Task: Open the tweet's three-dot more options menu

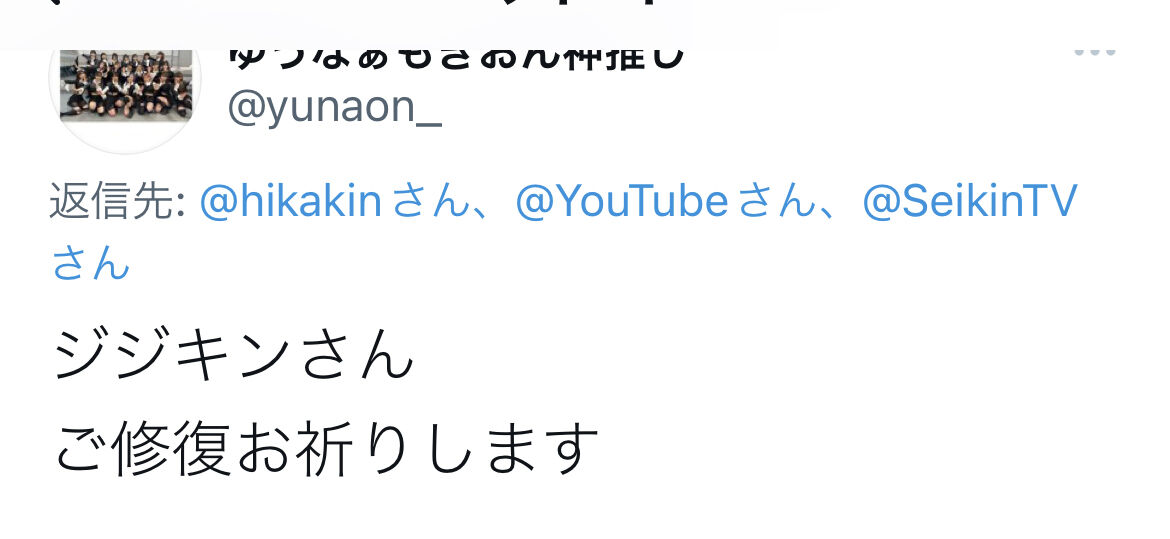Action: click(x=1095, y=52)
